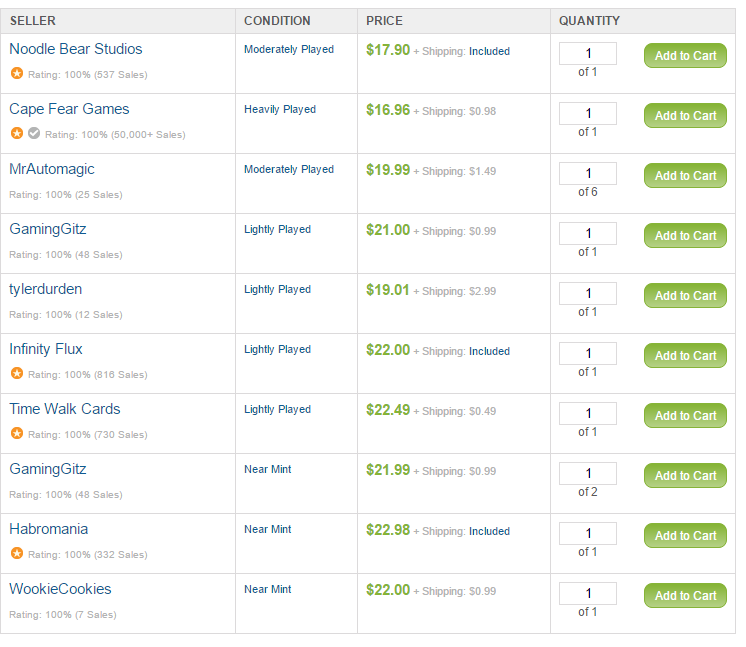This screenshot has width=746, height=647.
Task: Open the WookieCookies seller profile
Action: 60,588
